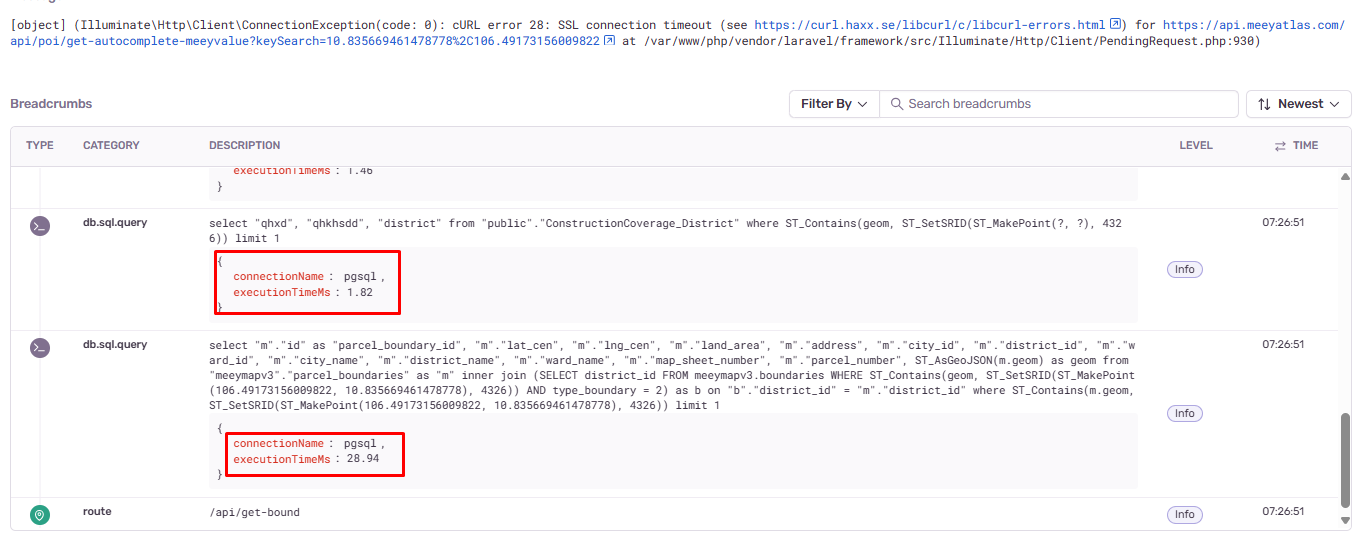Click terminal icon of parcel_boundaries query row
Viewport: 1362px width, 540px height.
pyautogui.click(x=39, y=348)
